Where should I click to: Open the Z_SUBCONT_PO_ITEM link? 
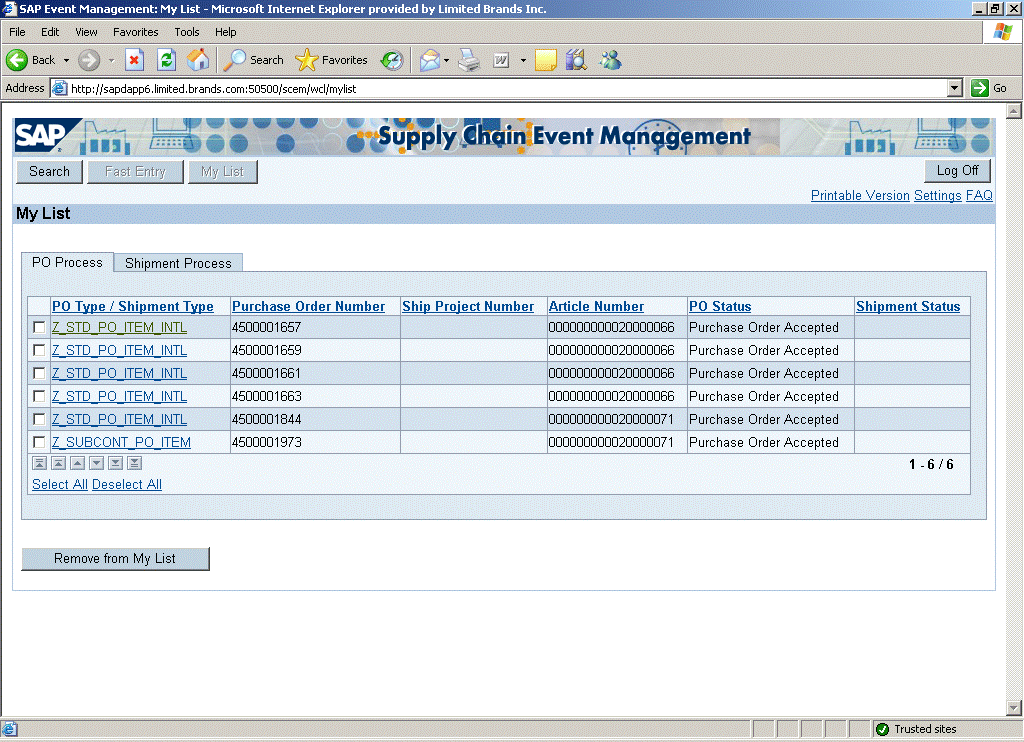pyautogui.click(x=121, y=442)
